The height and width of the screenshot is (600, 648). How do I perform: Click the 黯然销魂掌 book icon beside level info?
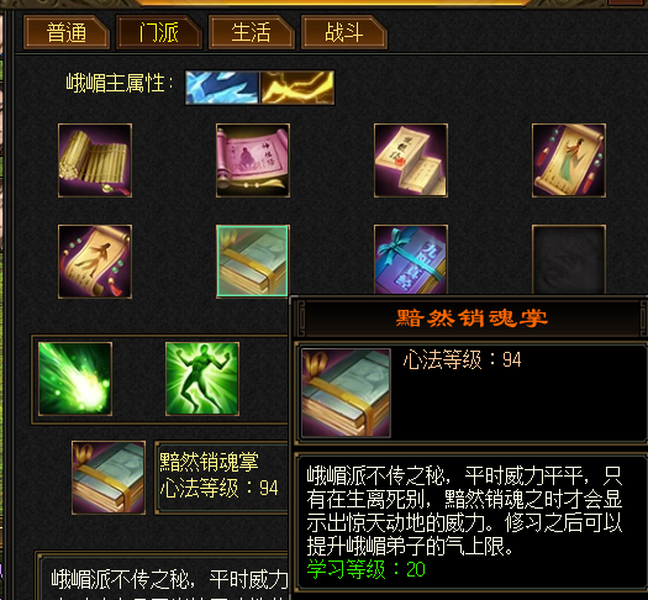pyautogui.click(x=108, y=478)
